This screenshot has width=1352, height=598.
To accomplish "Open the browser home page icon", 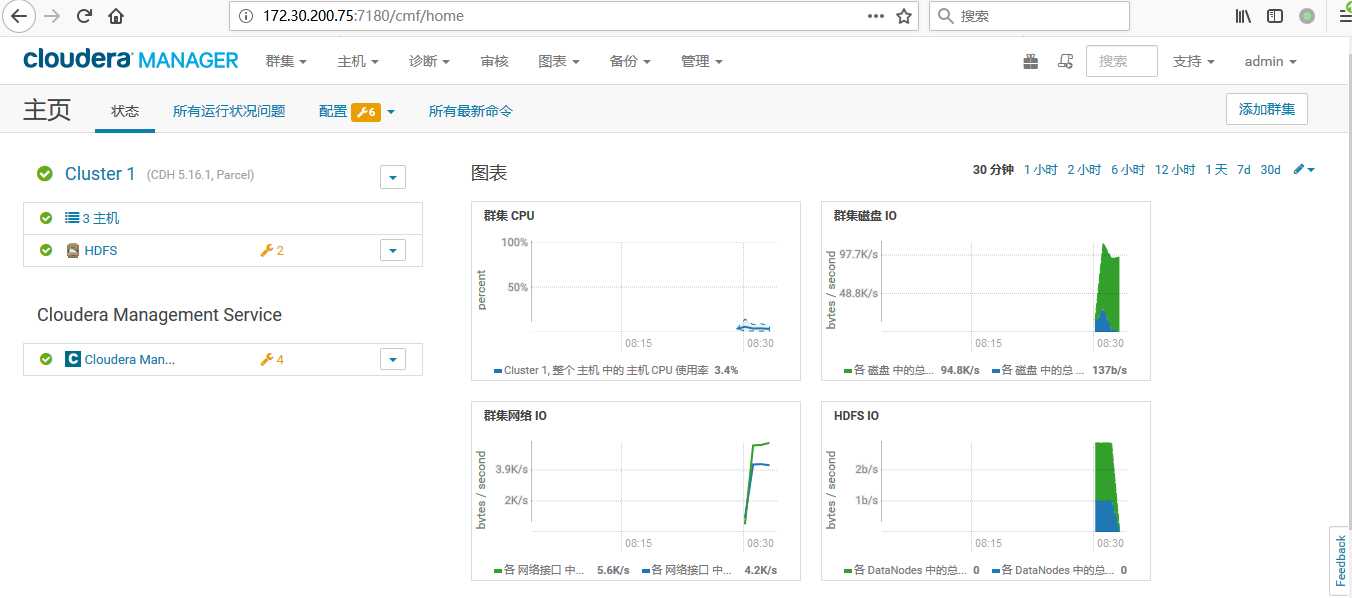I will coord(117,16).
